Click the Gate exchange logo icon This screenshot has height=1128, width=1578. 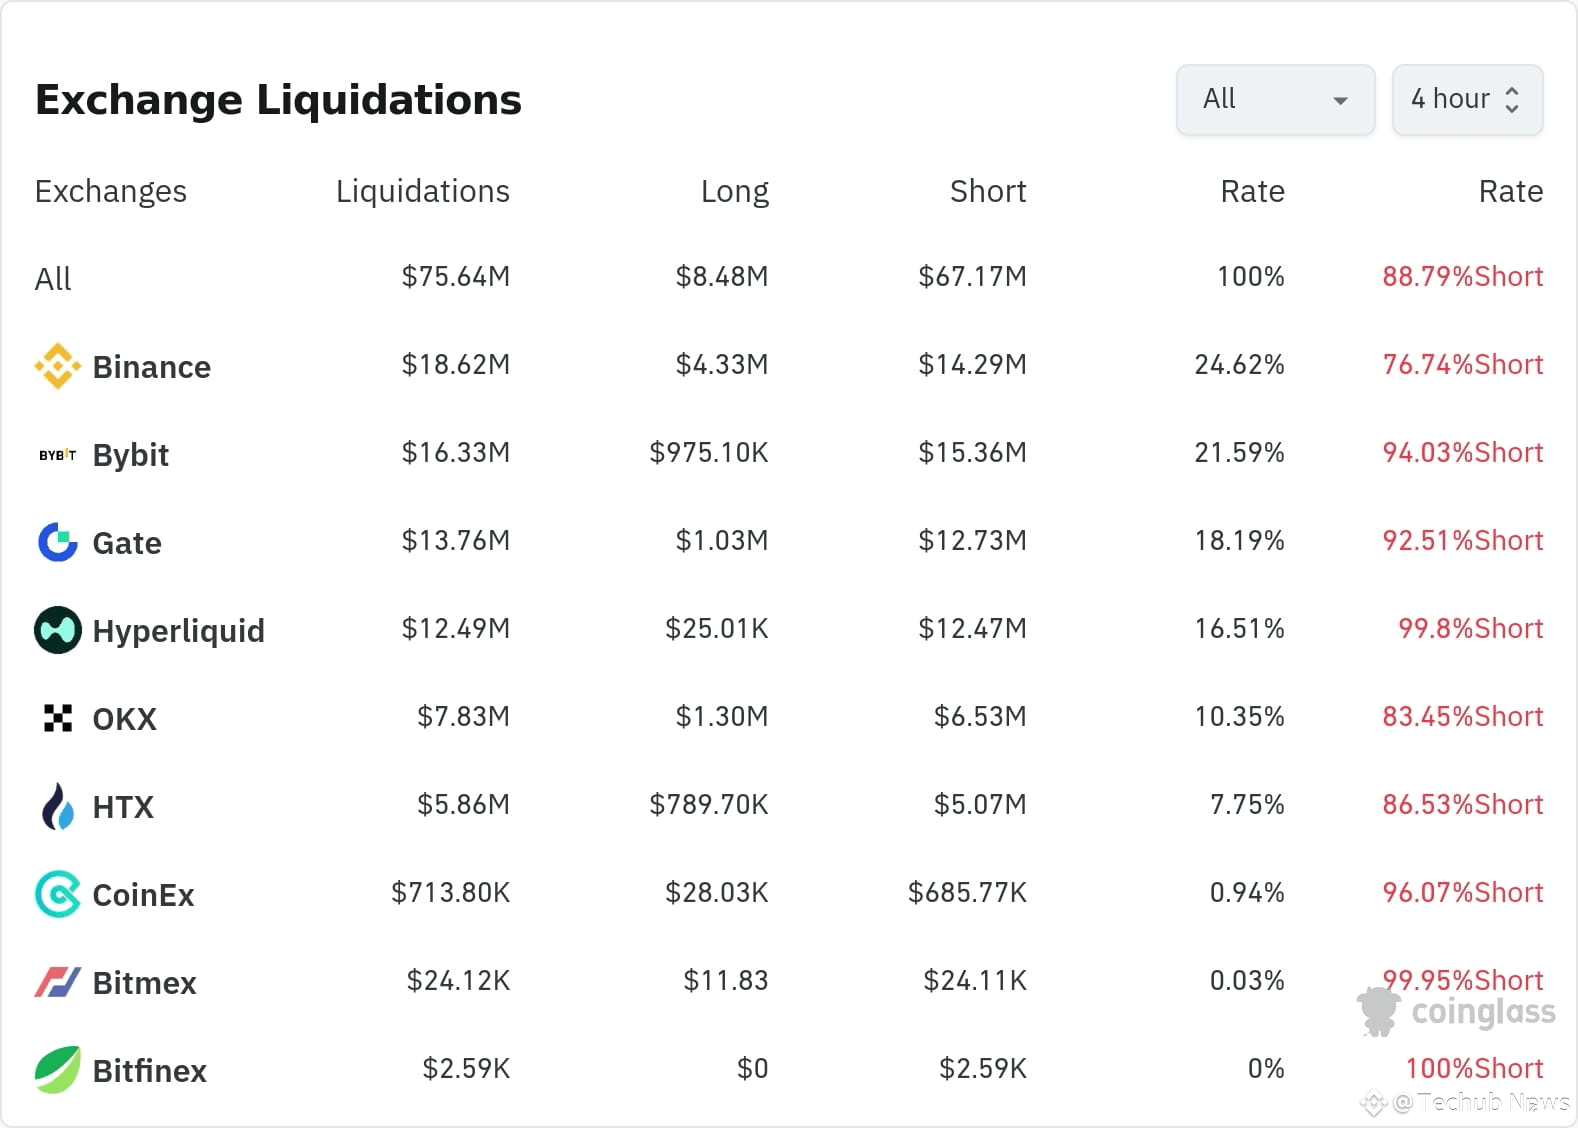coord(57,542)
